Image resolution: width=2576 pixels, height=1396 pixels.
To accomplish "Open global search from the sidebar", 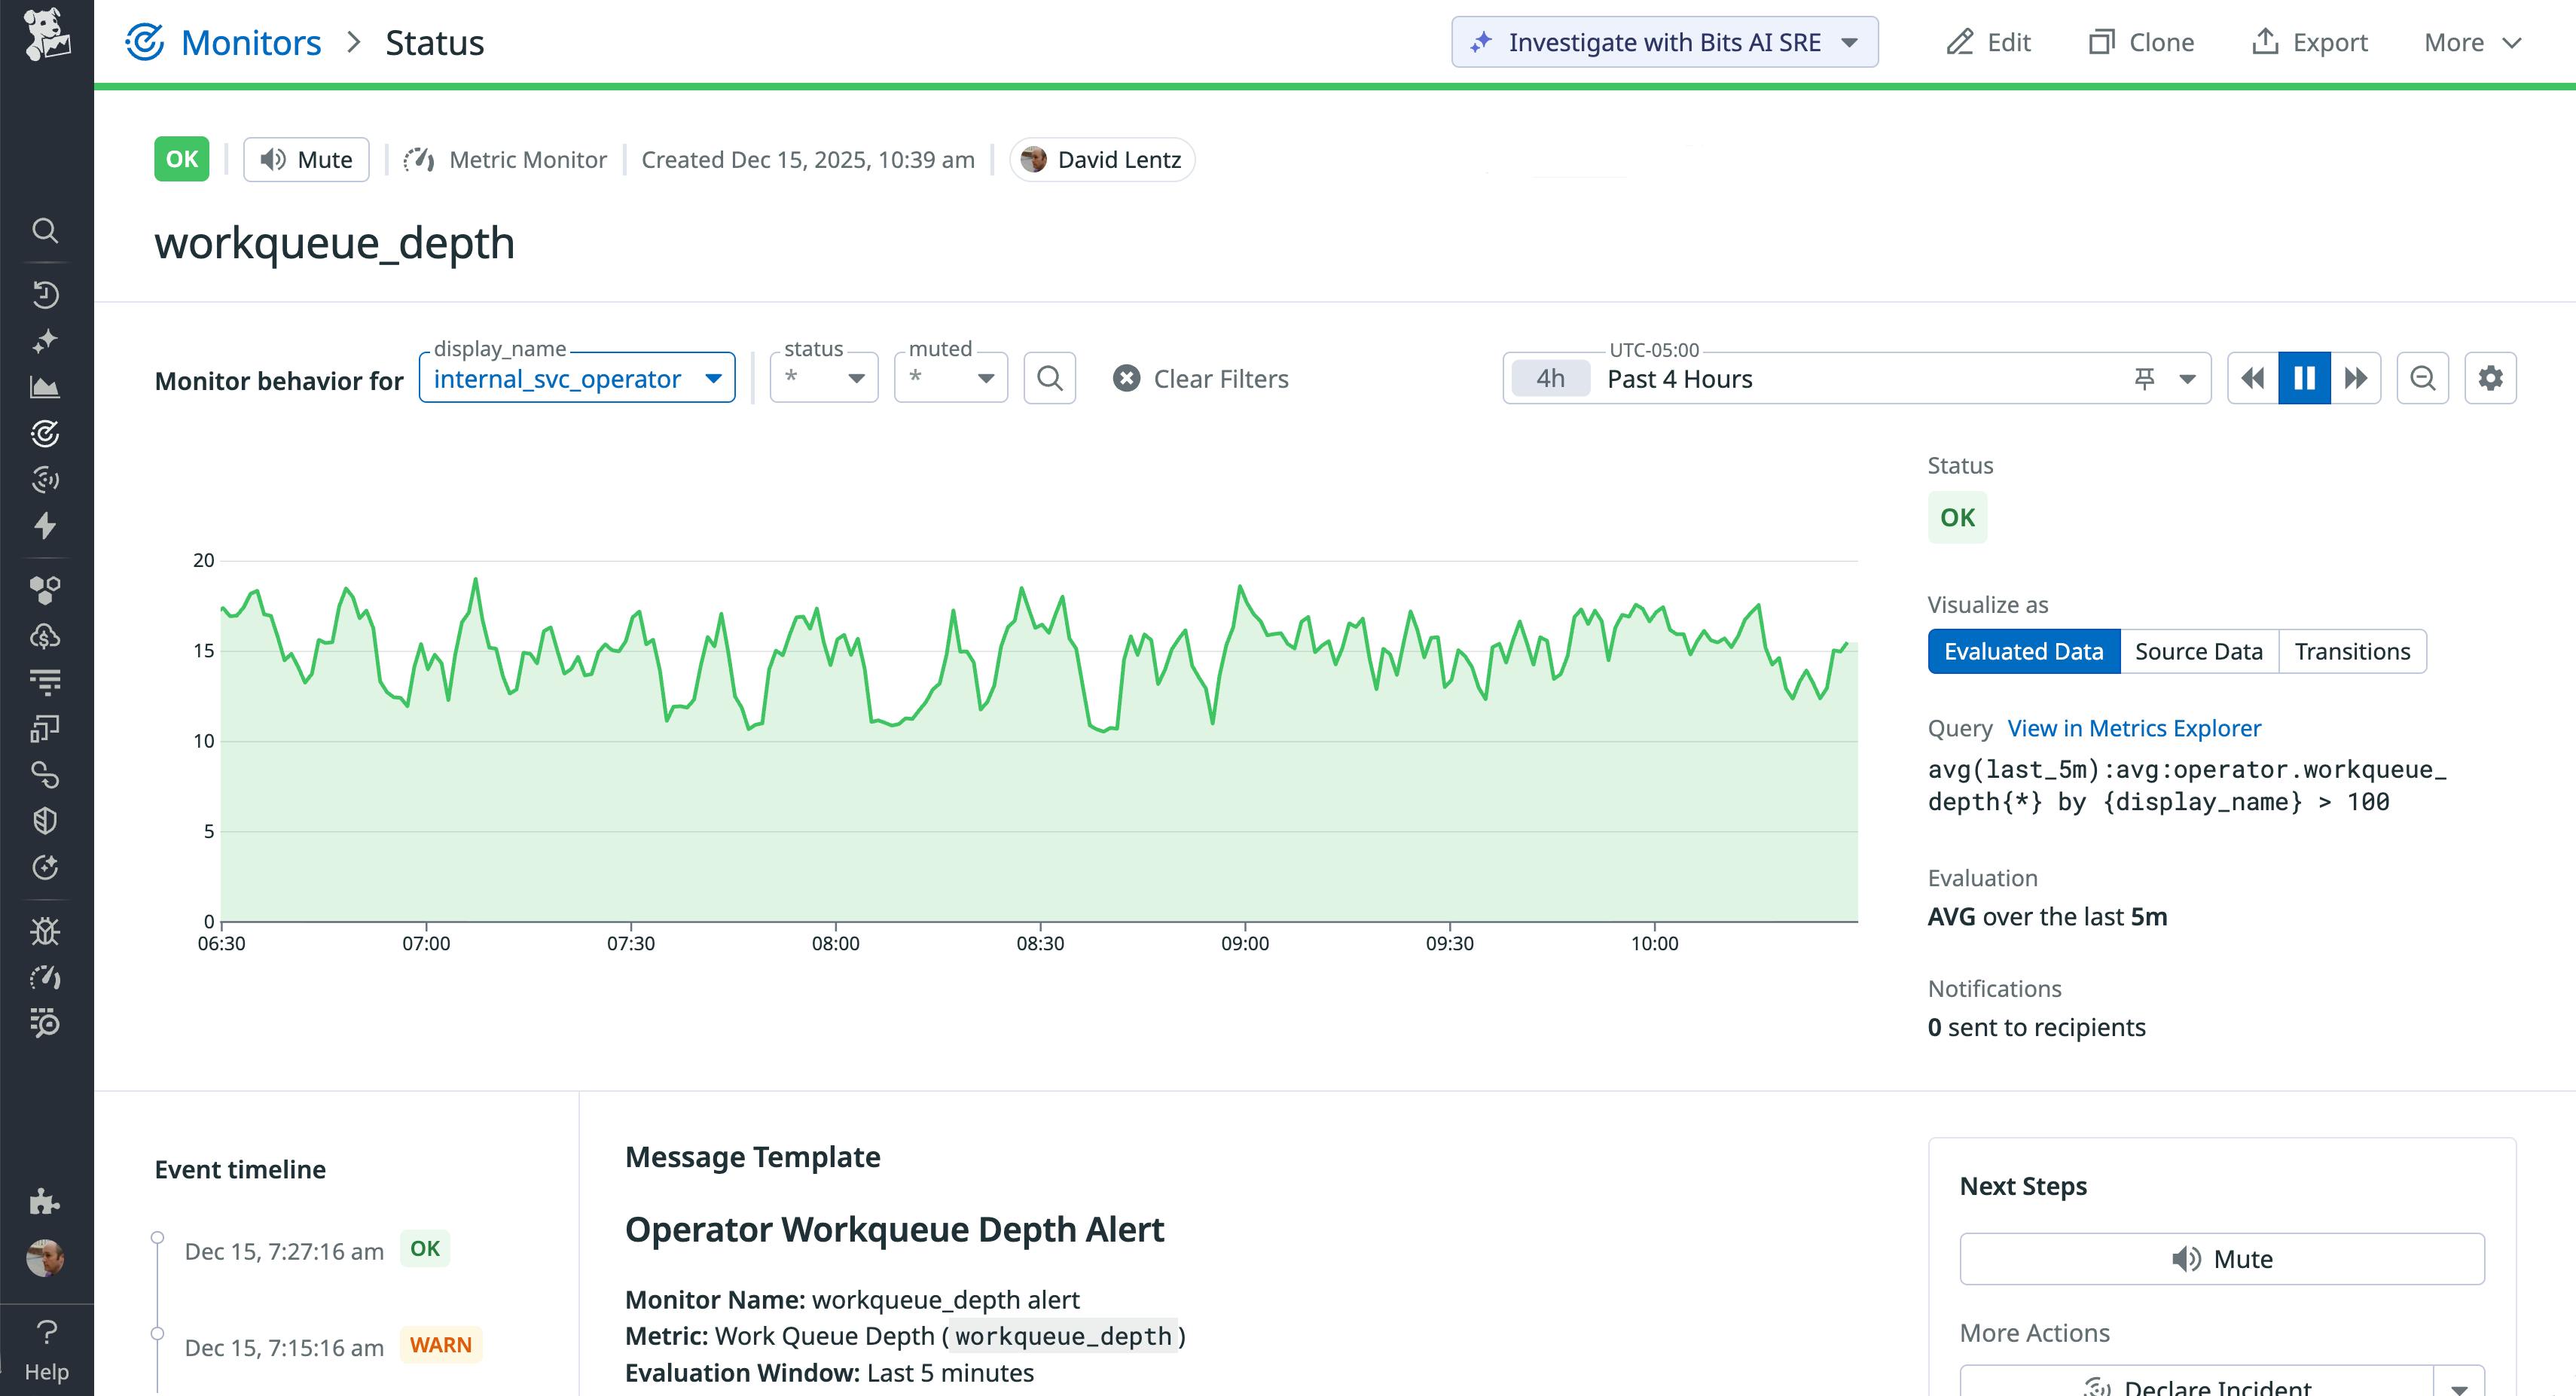I will (x=46, y=230).
